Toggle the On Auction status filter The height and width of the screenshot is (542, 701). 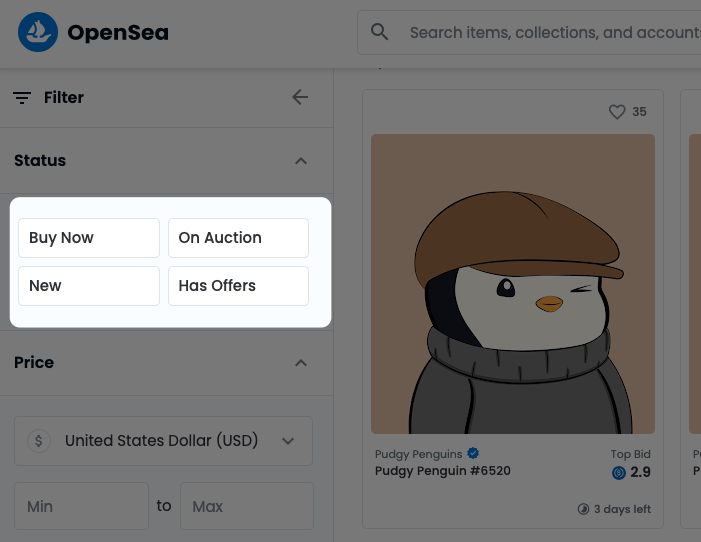click(238, 238)
